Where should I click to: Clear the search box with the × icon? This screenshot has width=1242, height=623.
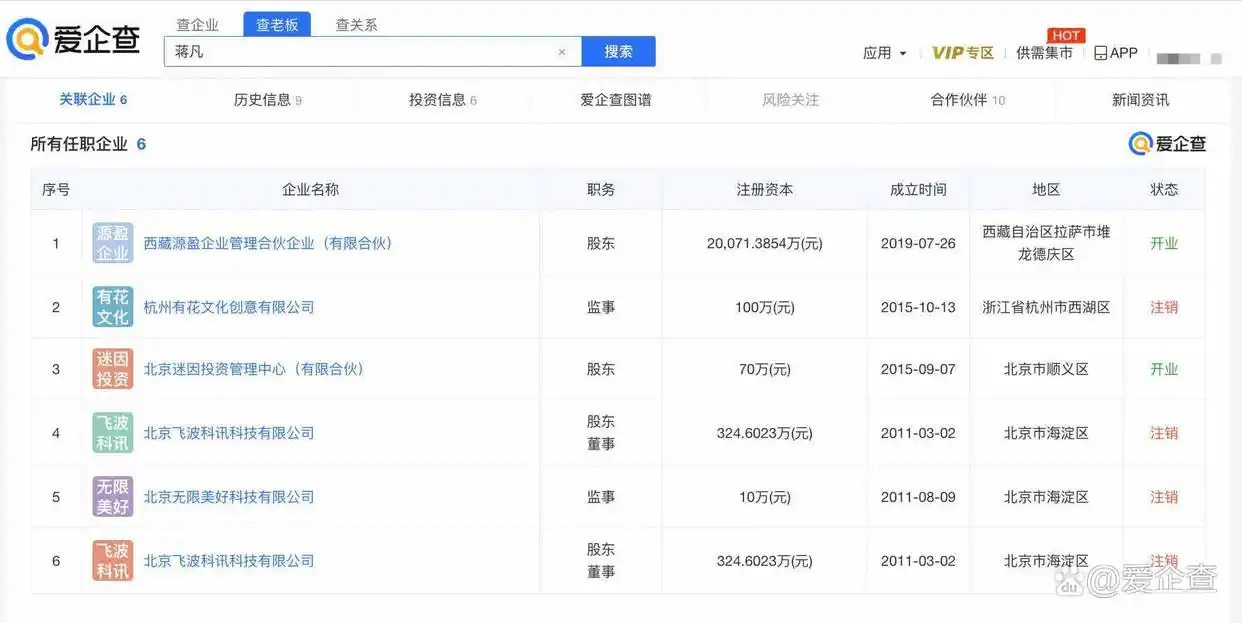click(562, 52)
